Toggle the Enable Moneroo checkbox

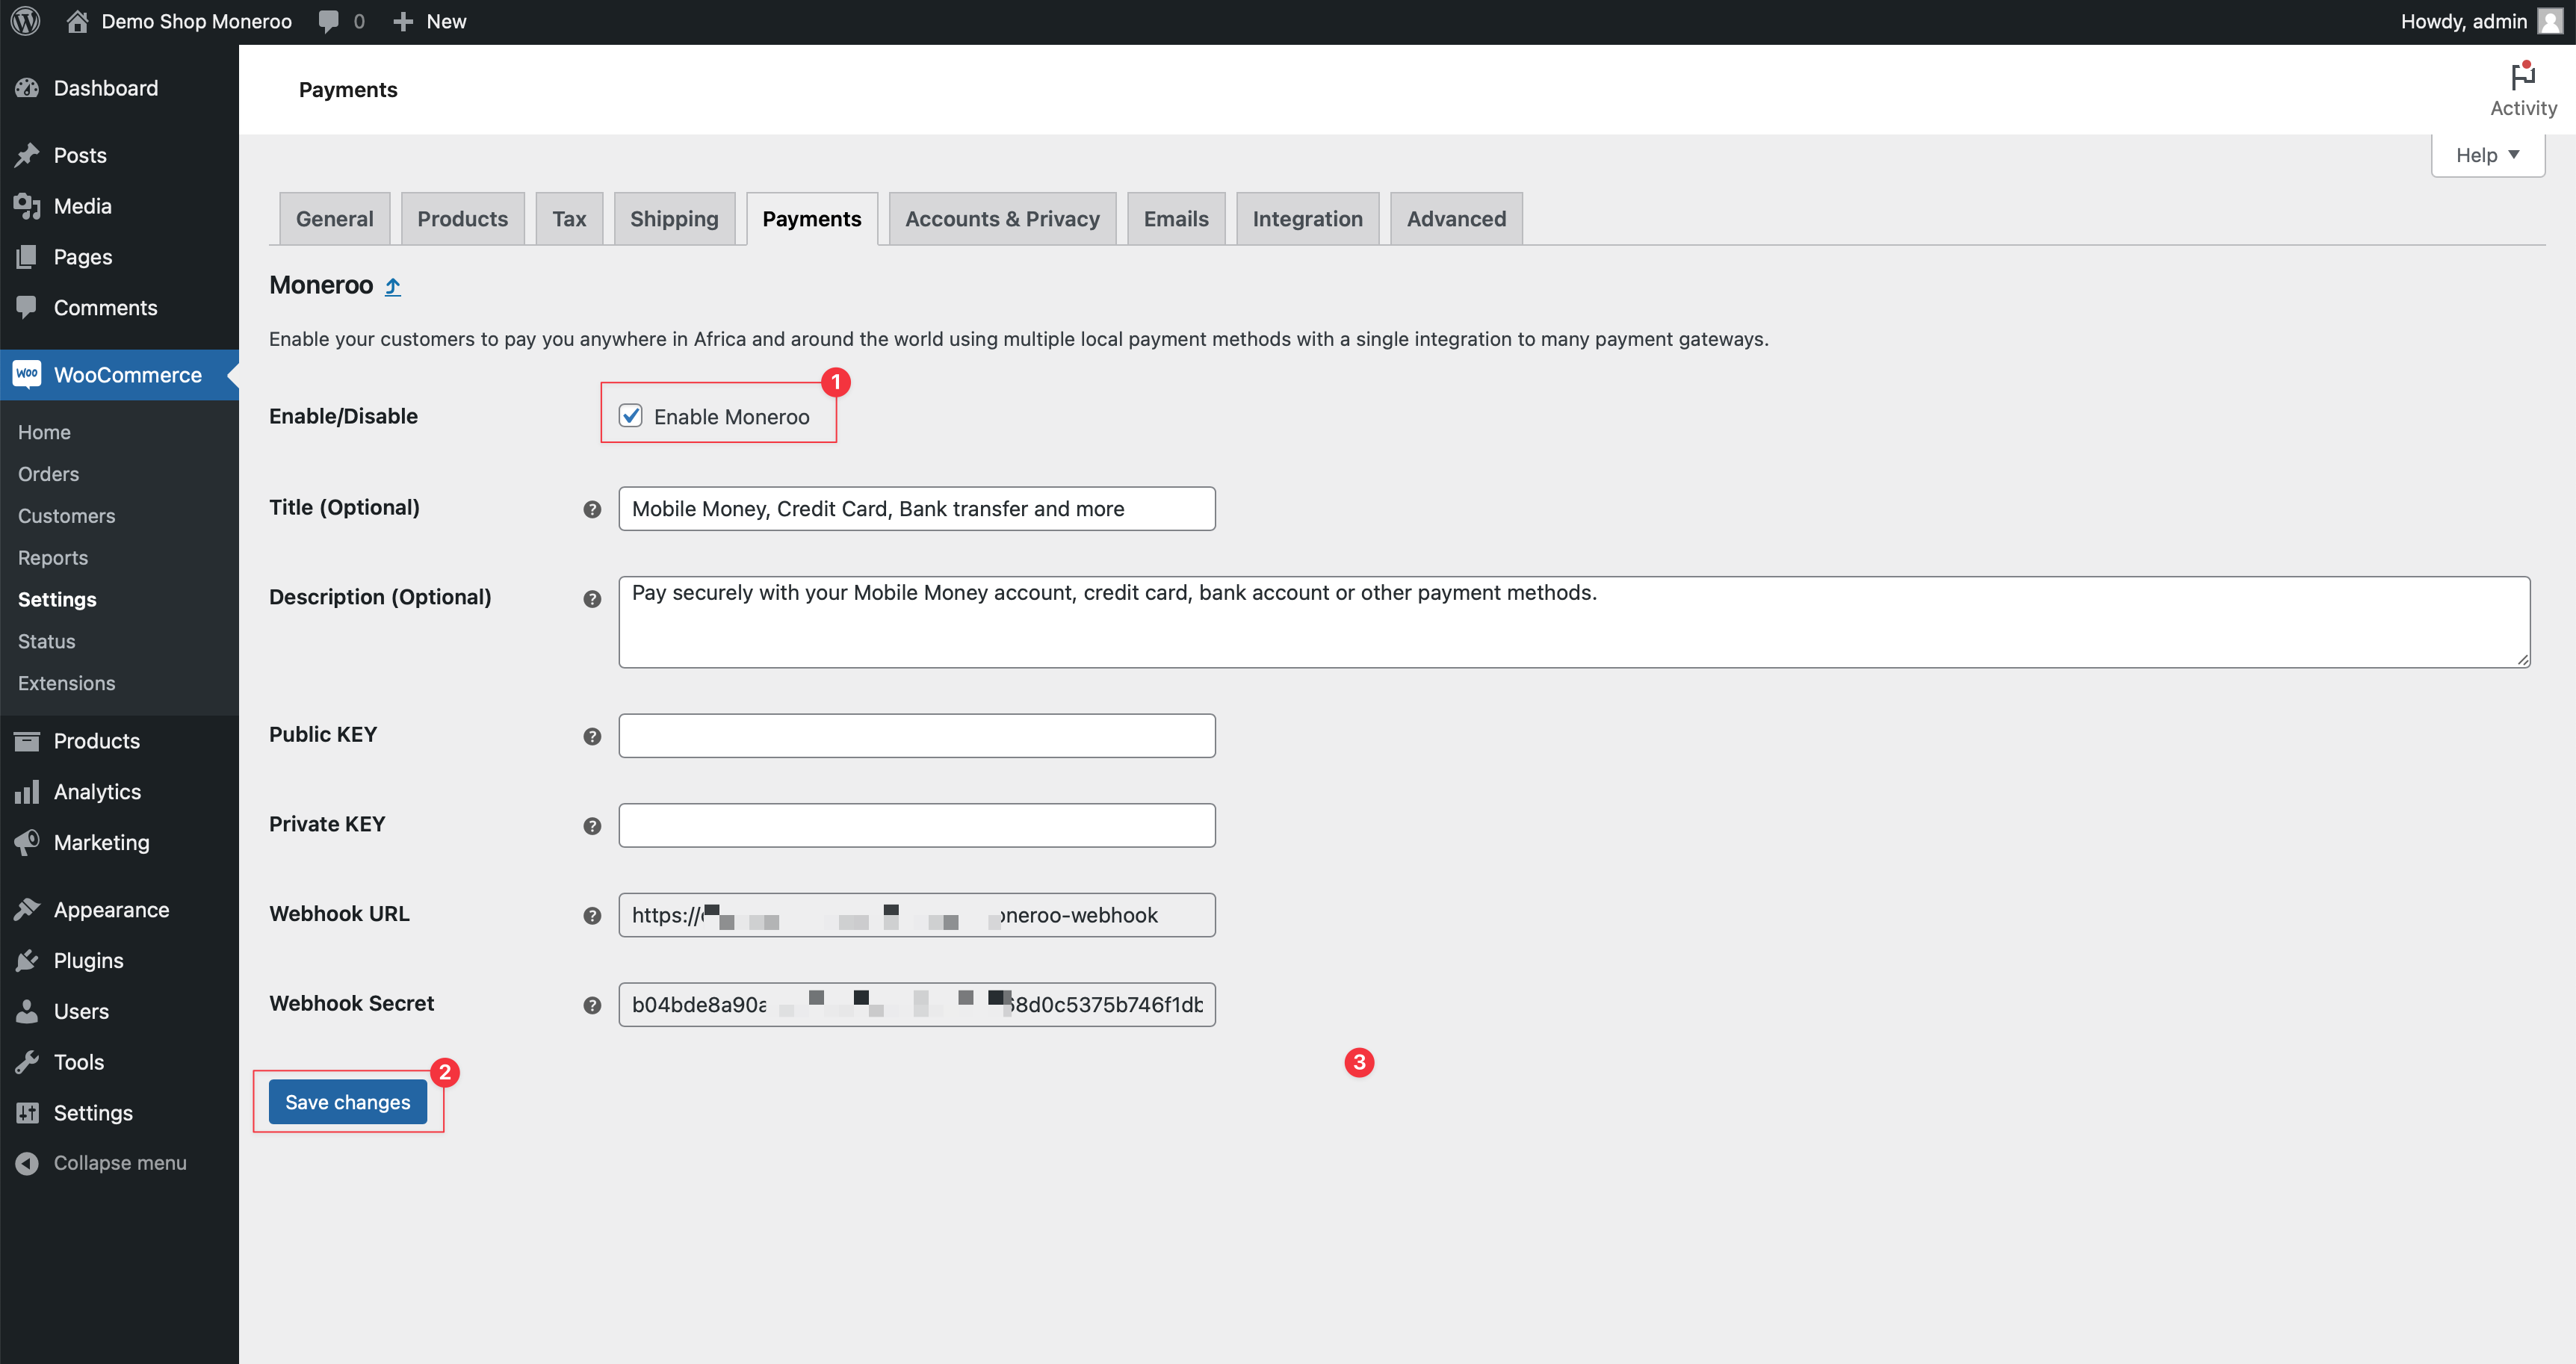pos(630,416)
